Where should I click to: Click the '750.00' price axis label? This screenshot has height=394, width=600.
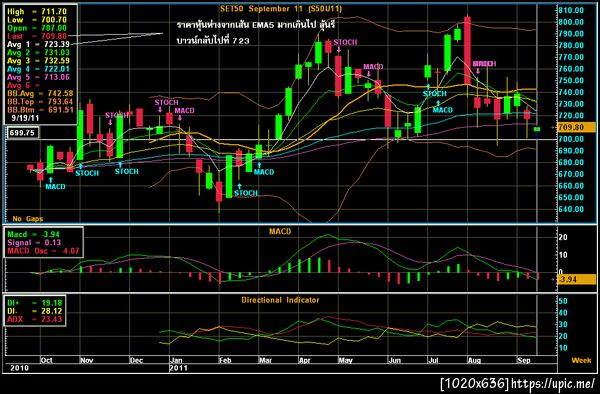click(571, 80)
